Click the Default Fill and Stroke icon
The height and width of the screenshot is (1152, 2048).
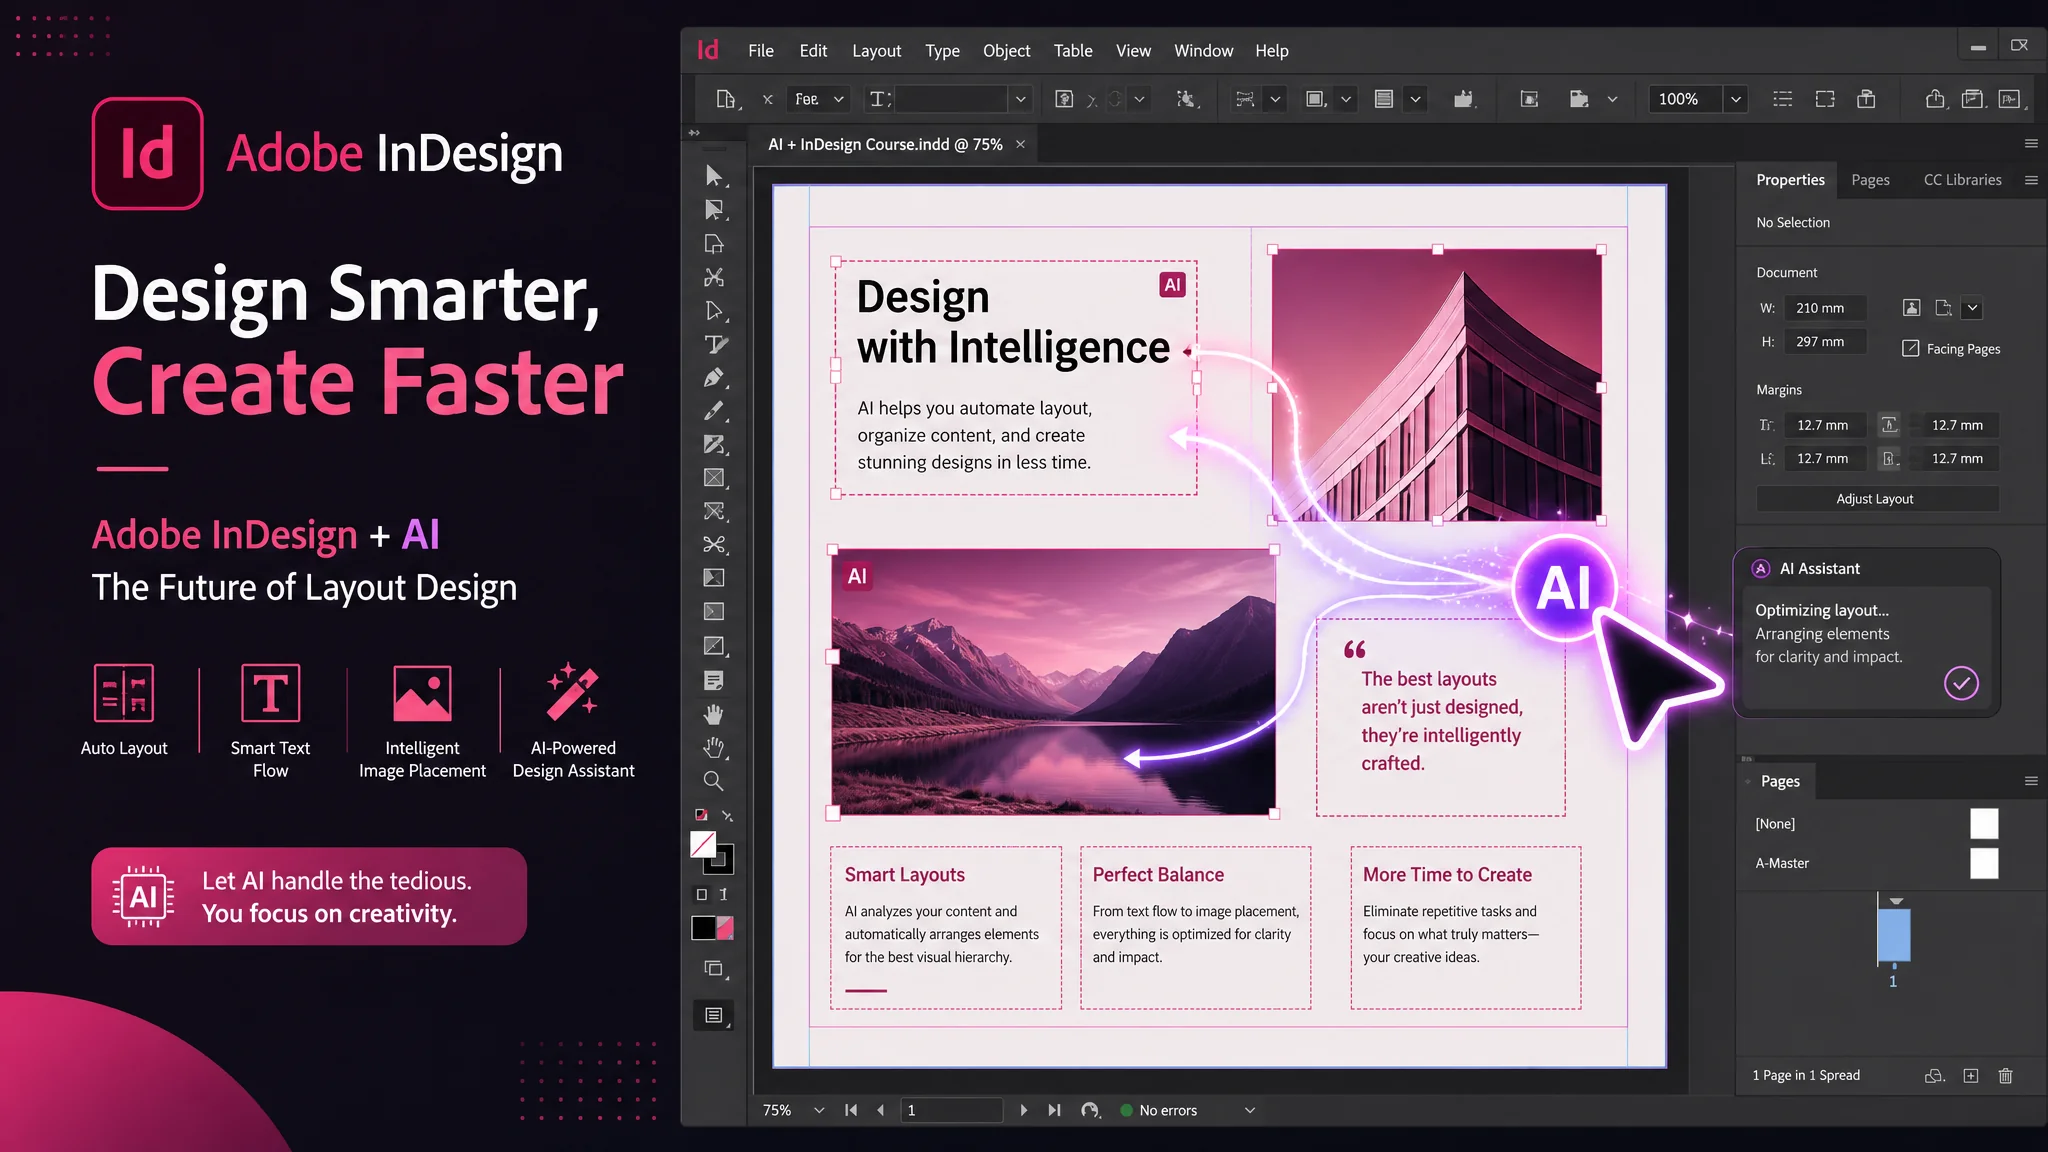[x=701, y=815]
